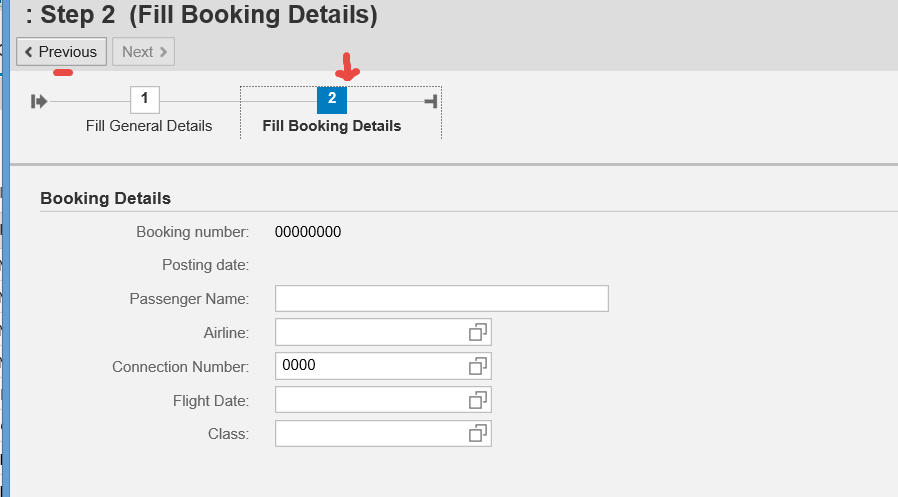Select the highlighted step 2 box
The height and width of the screenshot is (497, 898).
tap(332, 100)
